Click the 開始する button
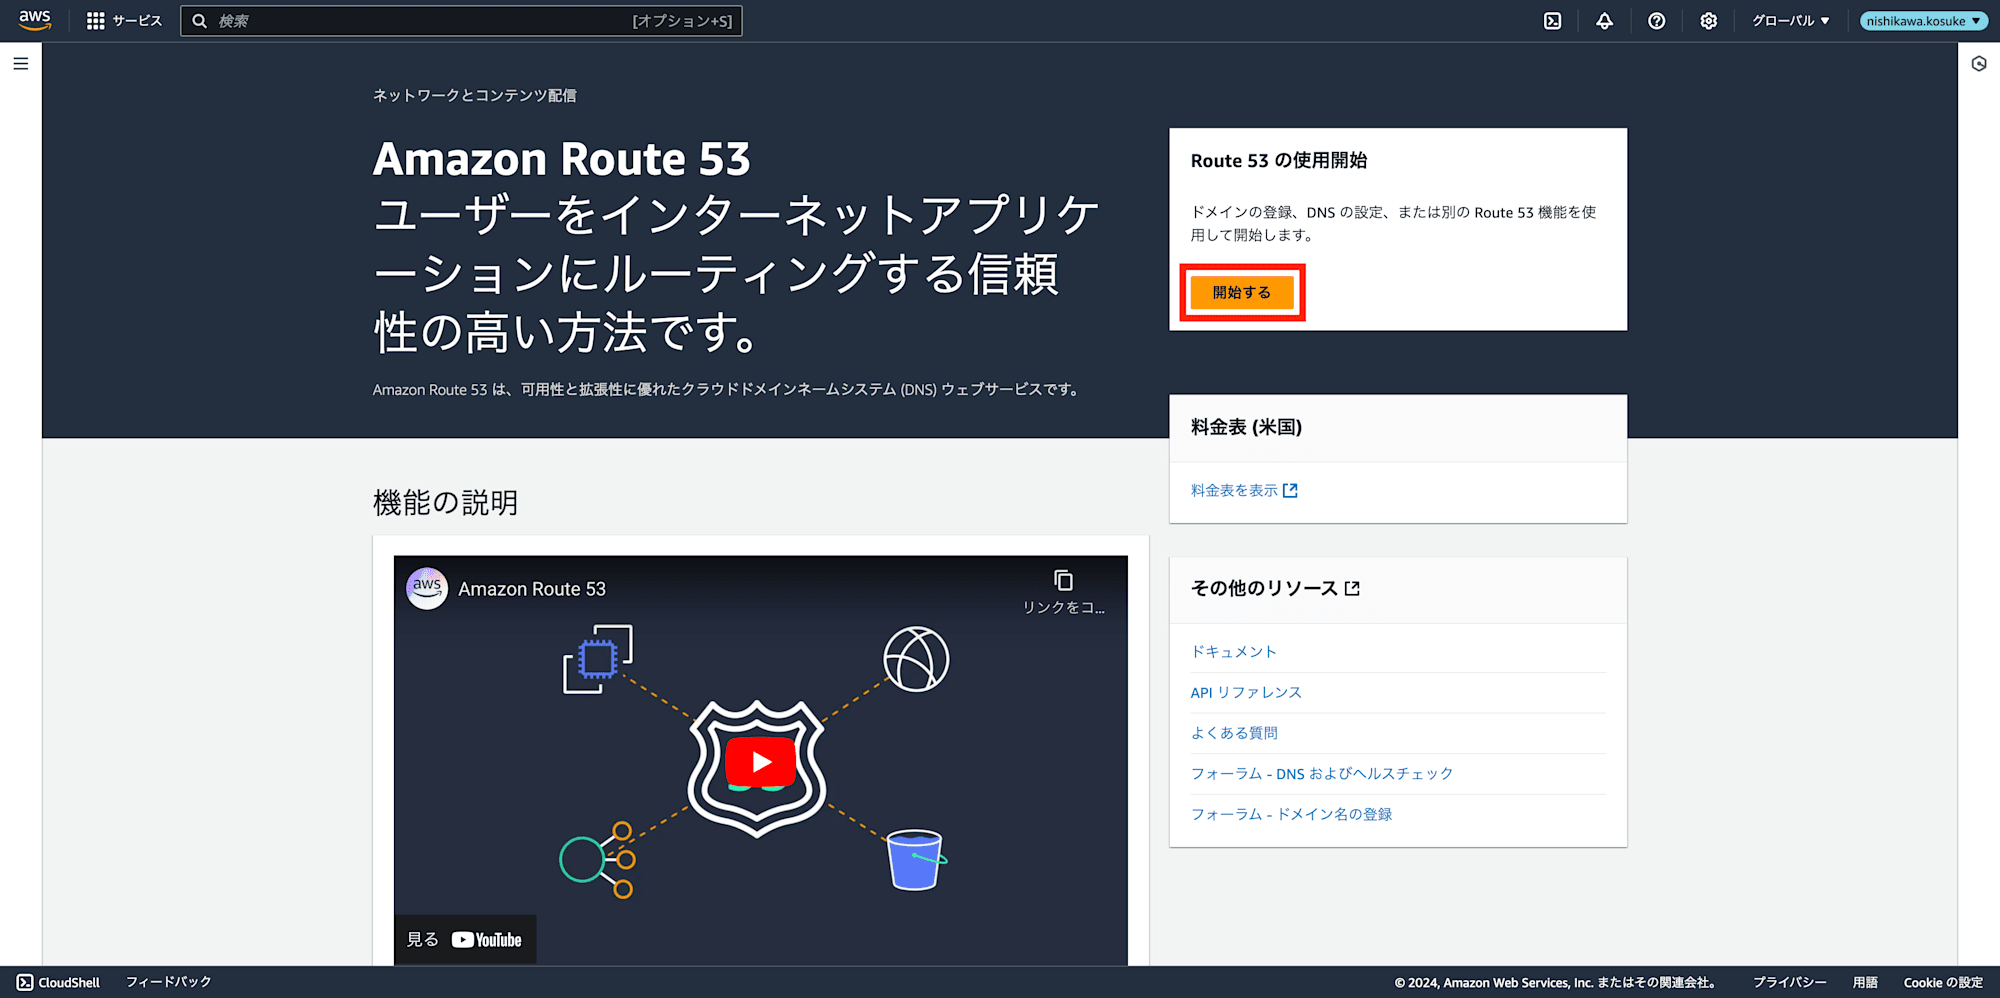 click(x=1242, y=292)
